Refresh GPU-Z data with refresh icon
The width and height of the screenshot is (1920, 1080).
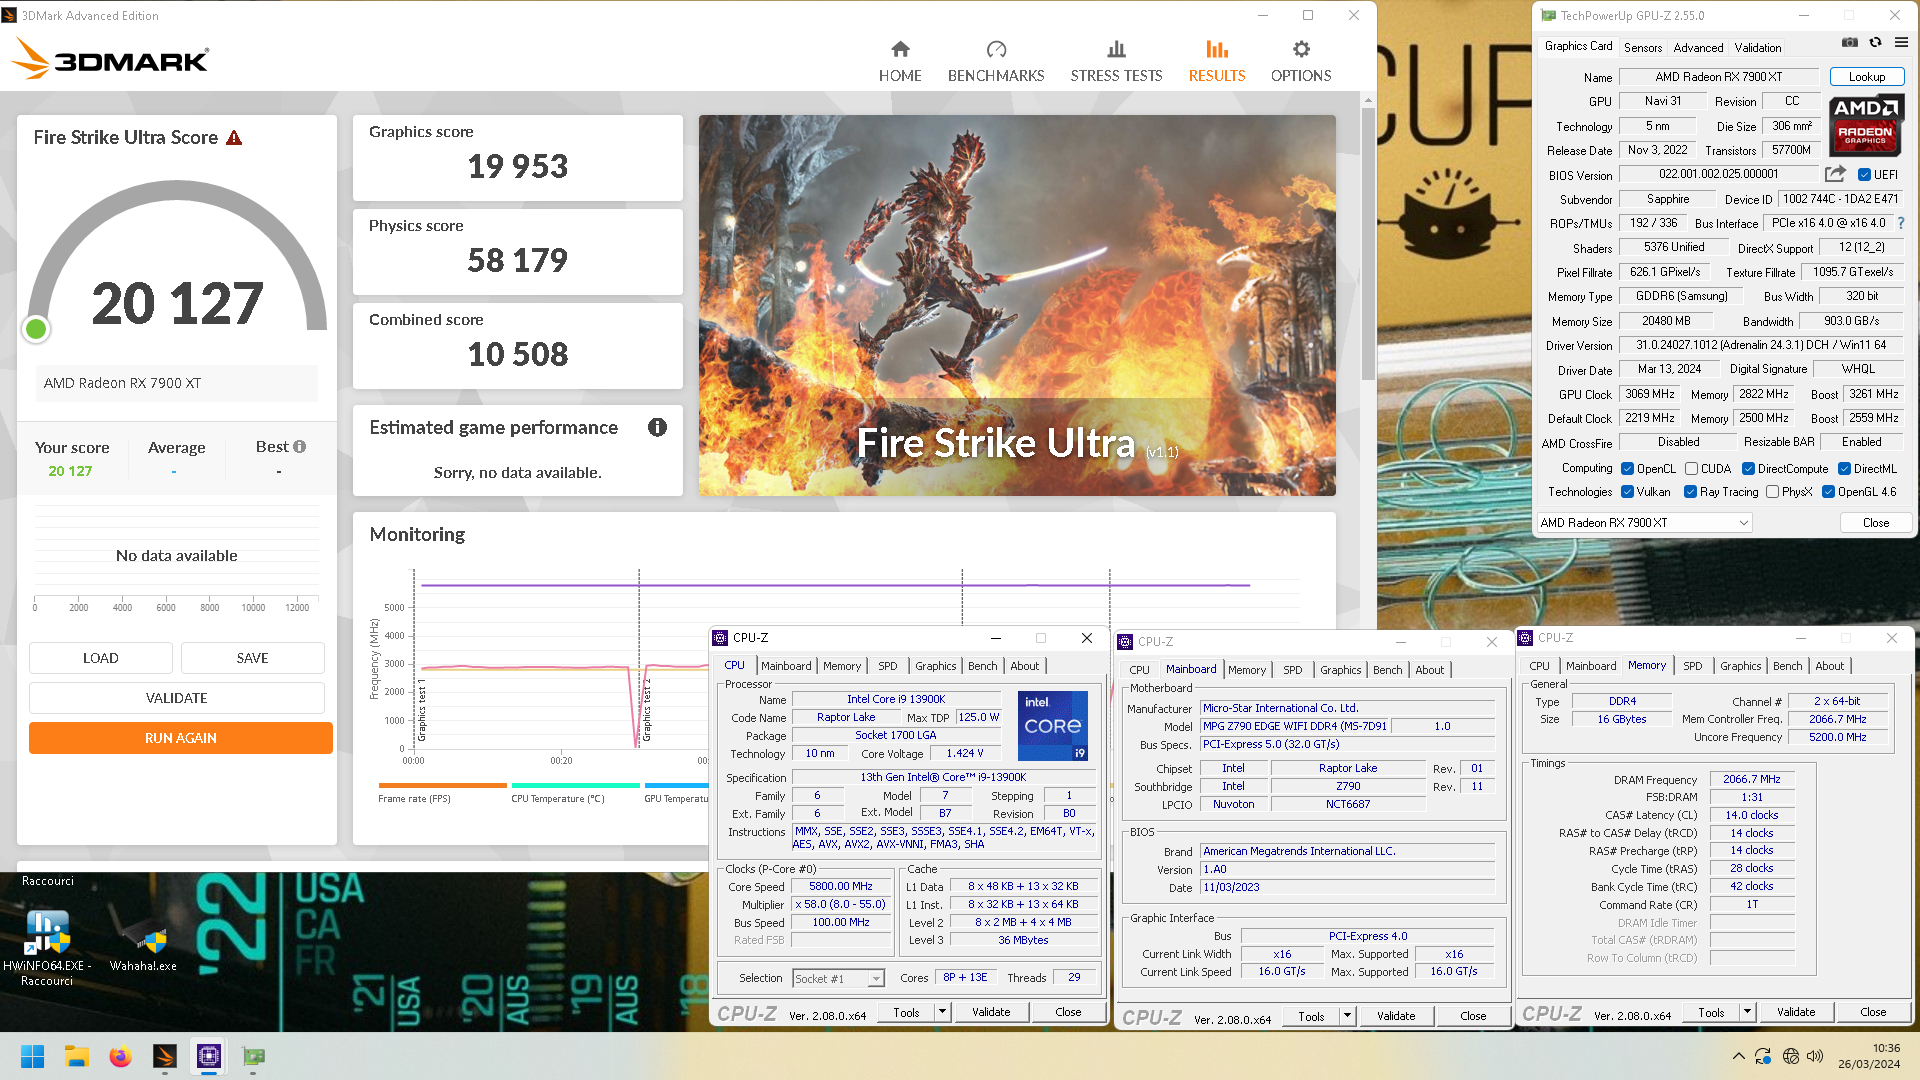pyautogui.click(x=1876, y=42)
